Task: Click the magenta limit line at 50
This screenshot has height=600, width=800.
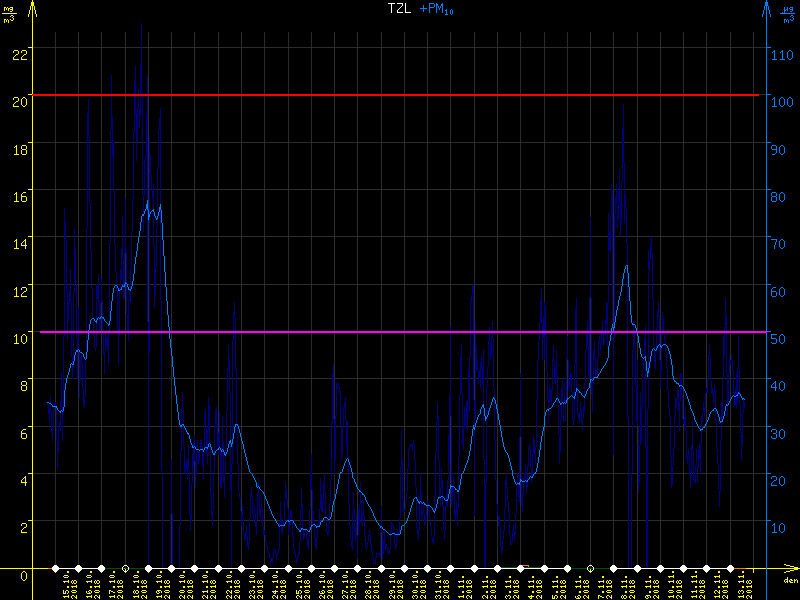Action: (400, 332)
